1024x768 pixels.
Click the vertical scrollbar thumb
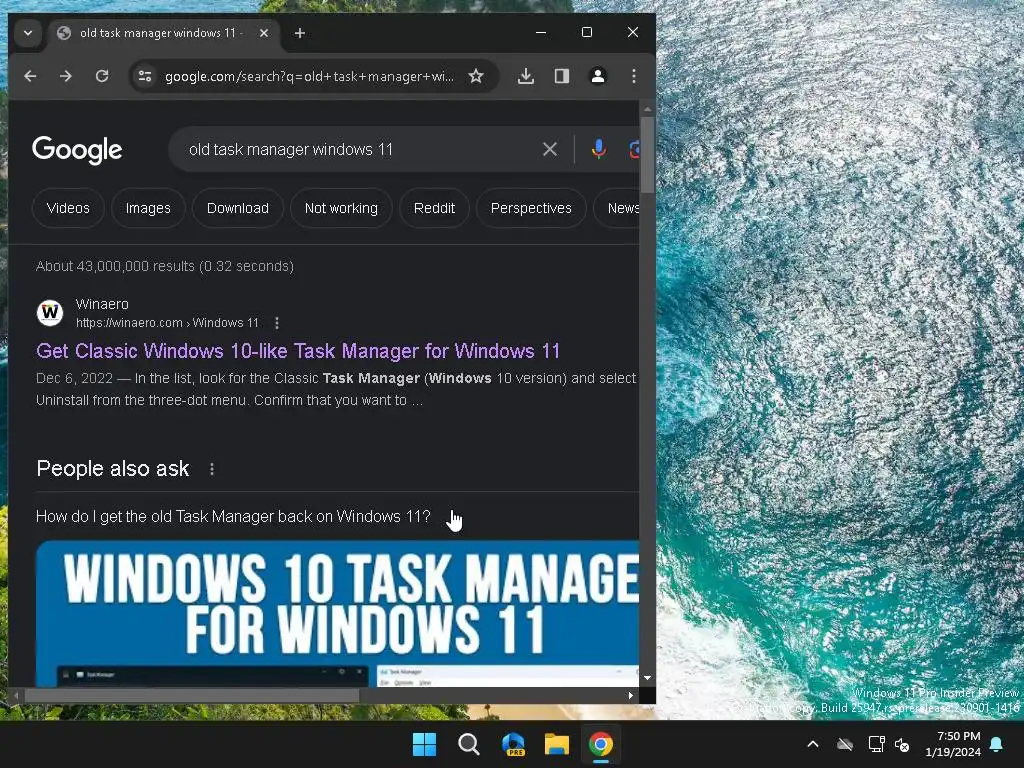coord(647,155)
